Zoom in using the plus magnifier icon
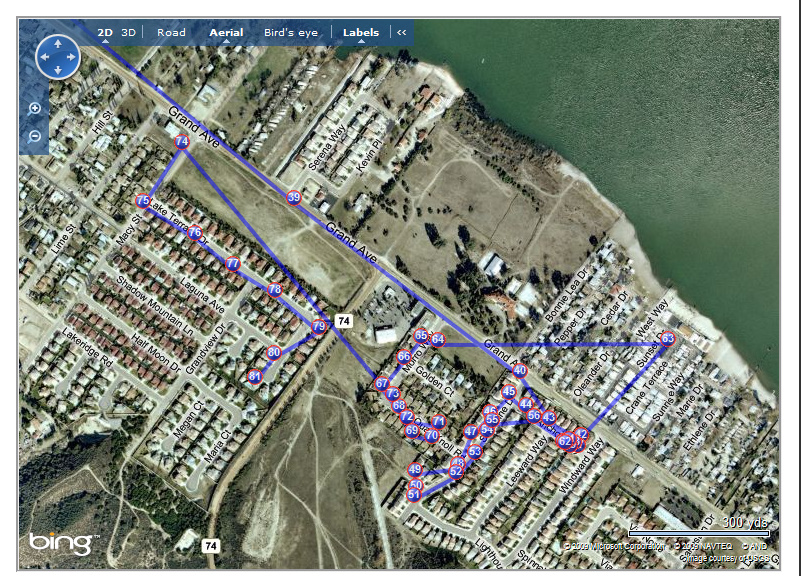 tap(34, 108)
